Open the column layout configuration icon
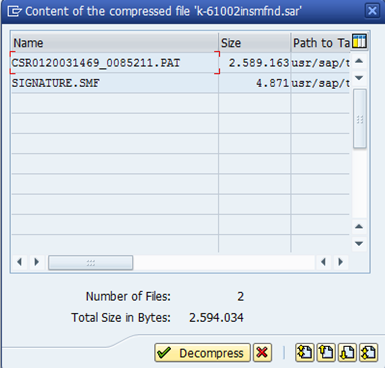 point(359,42)
